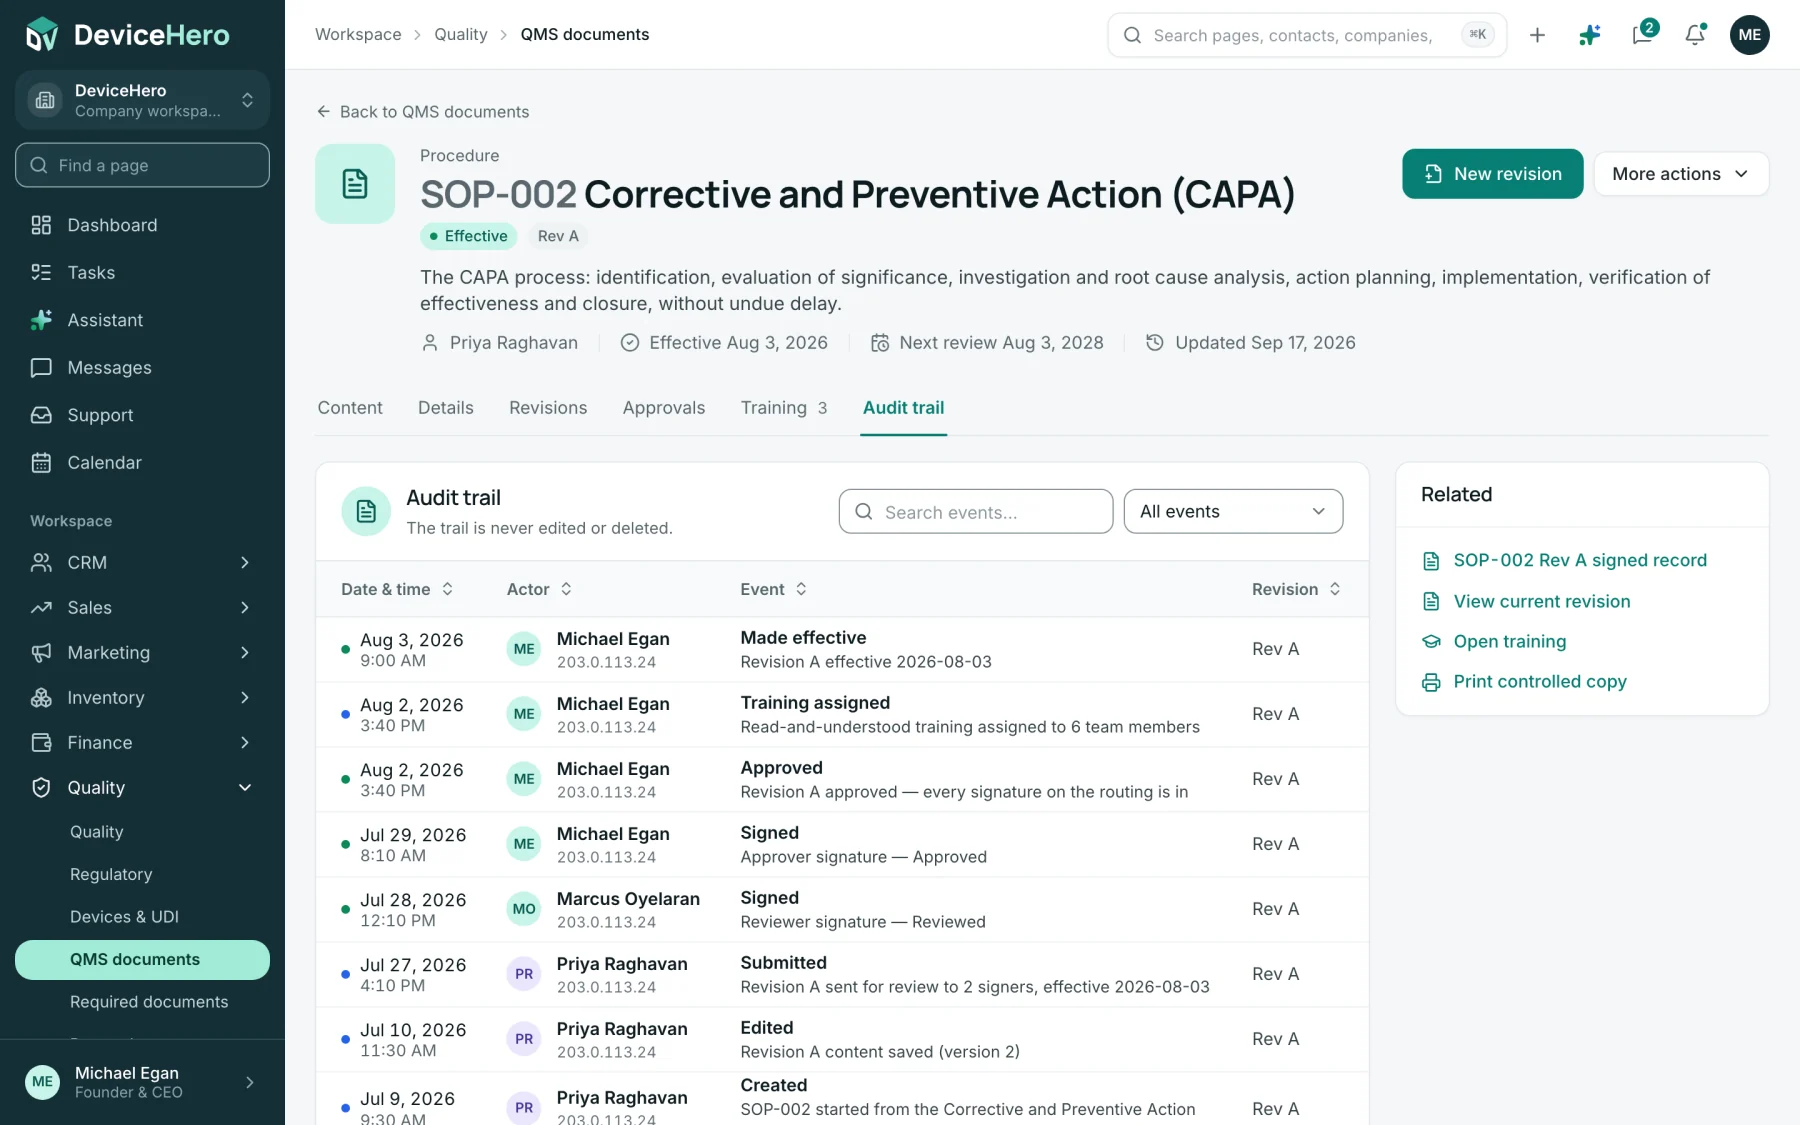1800x1125 pixels.
Task: Click View current revision link
Action: pos(1542,601)
